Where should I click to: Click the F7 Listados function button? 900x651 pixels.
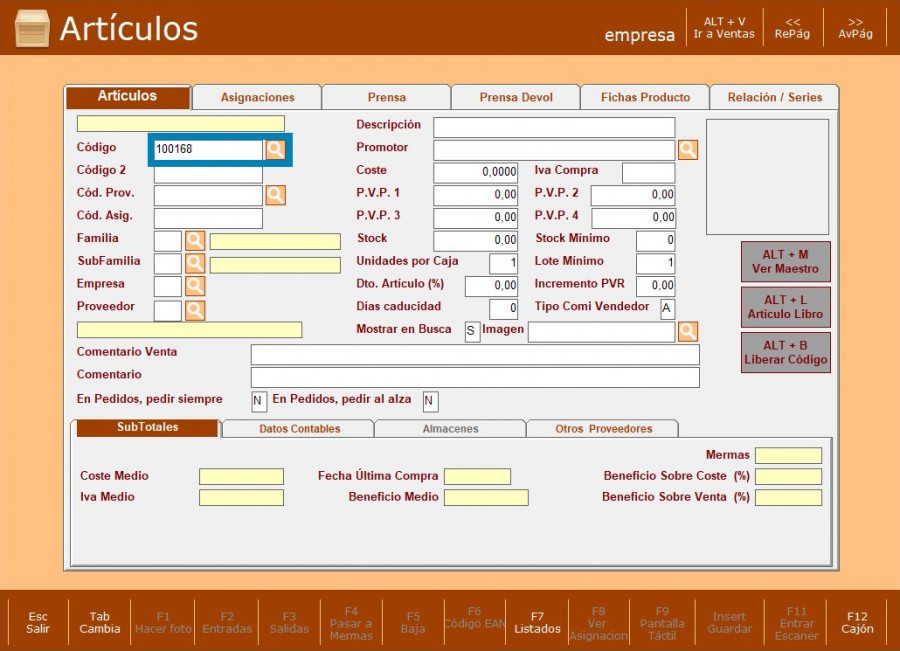pos(537,622)
